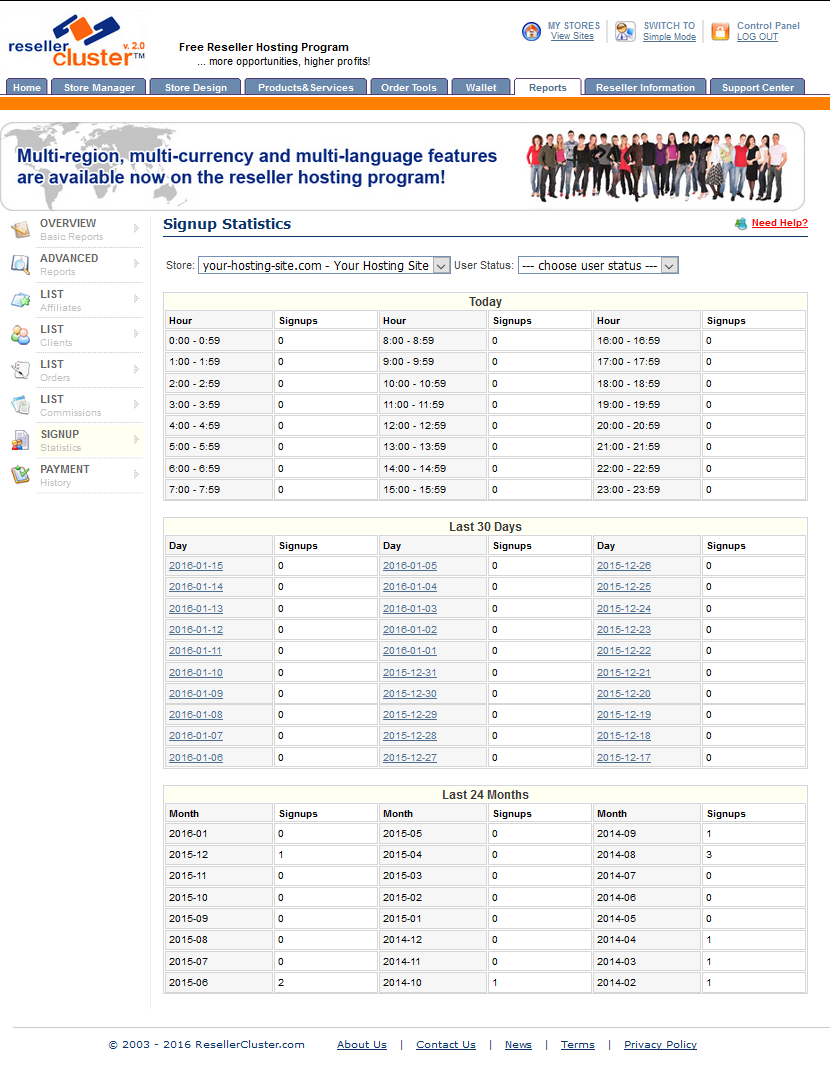Switch to the Store Design tab

[196, 87]
